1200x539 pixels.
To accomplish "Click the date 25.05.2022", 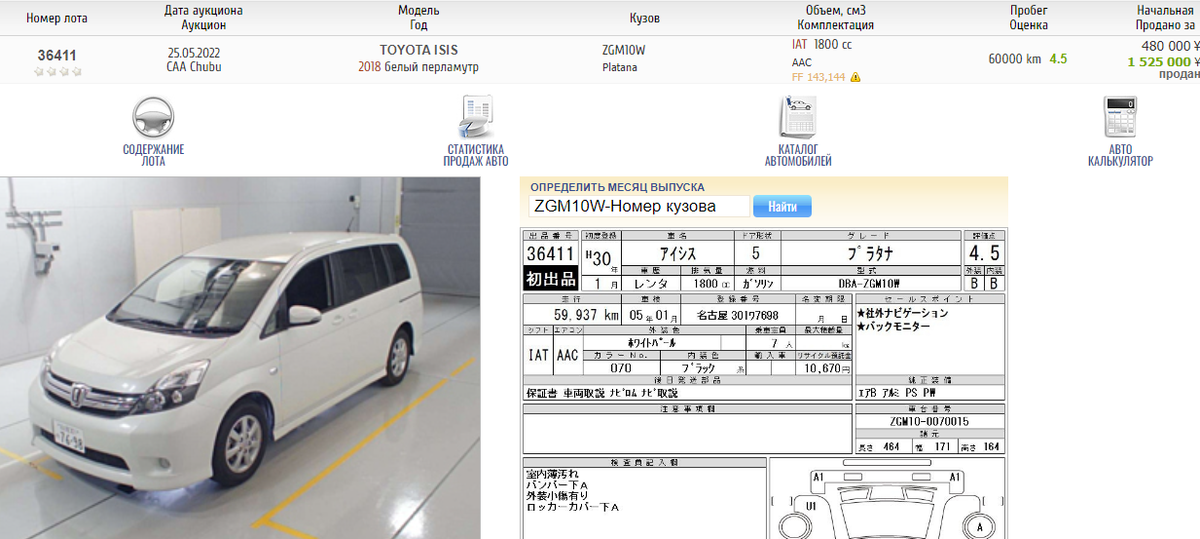I will [194, 51].
